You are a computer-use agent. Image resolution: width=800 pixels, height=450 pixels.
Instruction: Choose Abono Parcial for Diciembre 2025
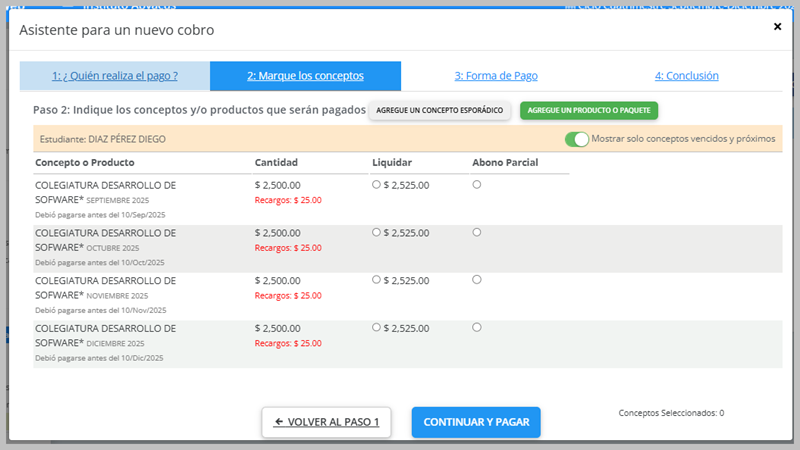click(476, 327)
